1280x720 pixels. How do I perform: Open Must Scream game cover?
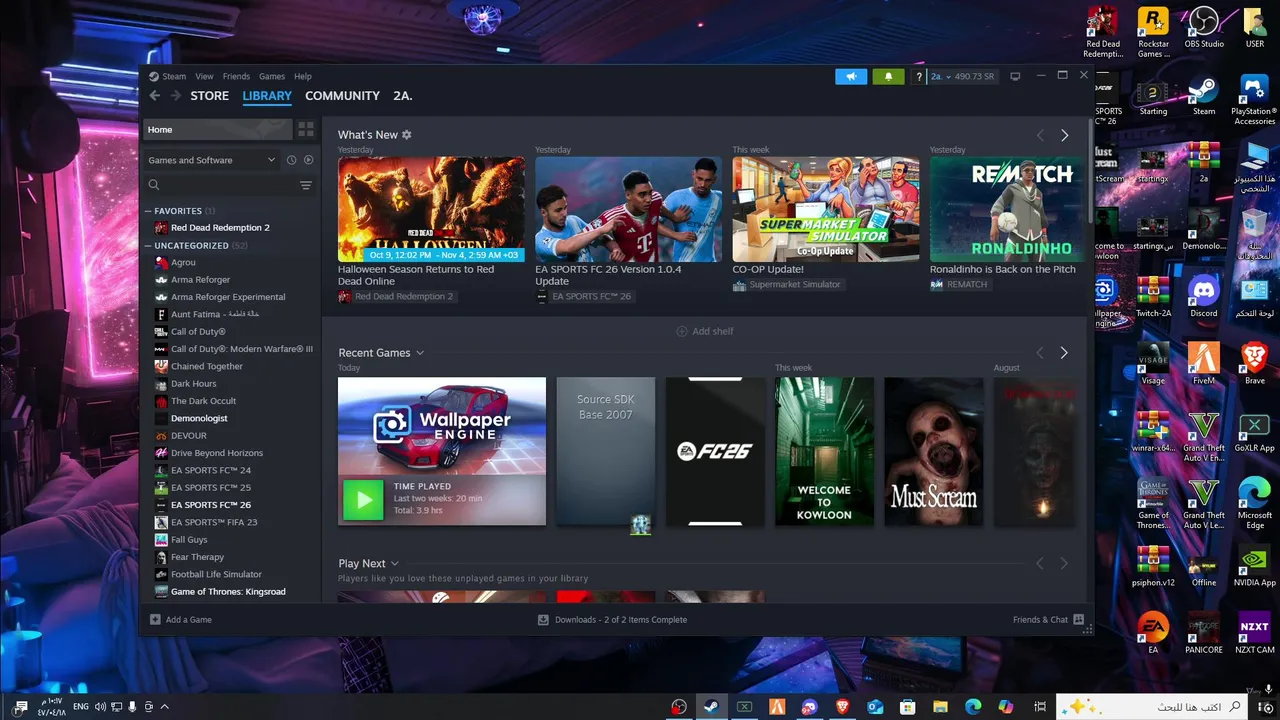tap(934, 451)
